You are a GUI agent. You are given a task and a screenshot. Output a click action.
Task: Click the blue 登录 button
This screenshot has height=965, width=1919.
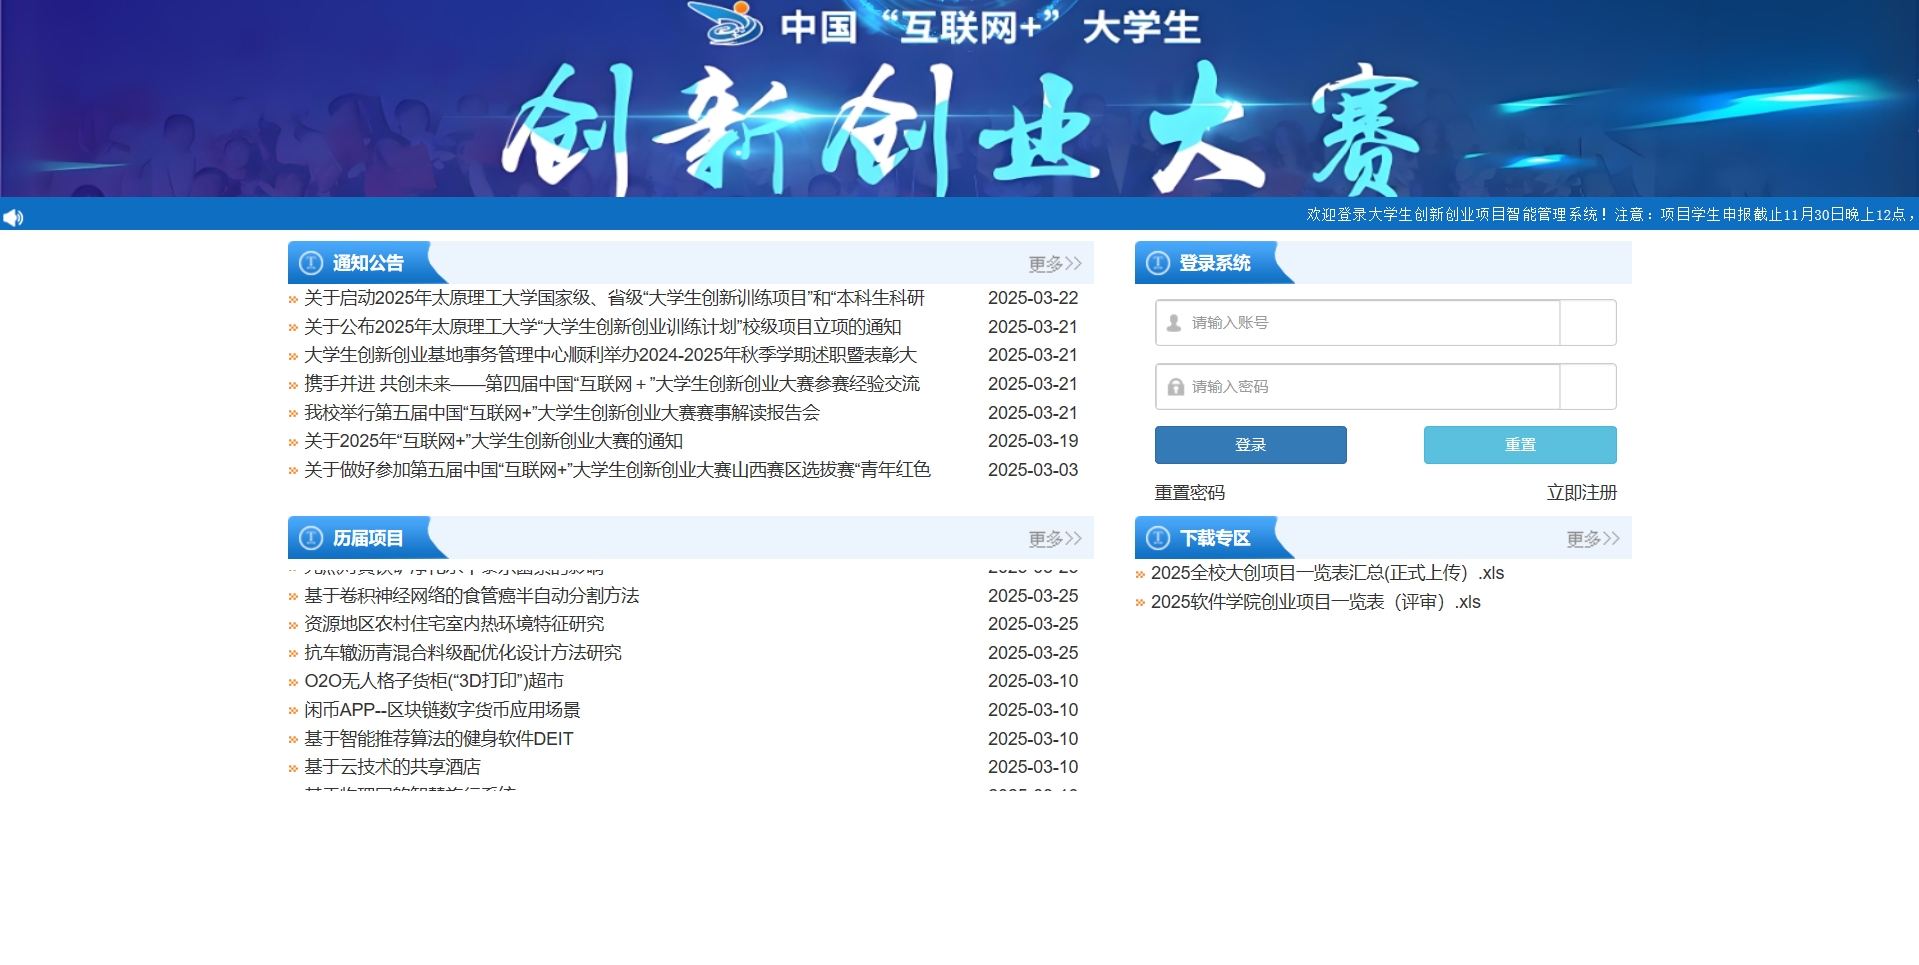(x=1251, y=445)
